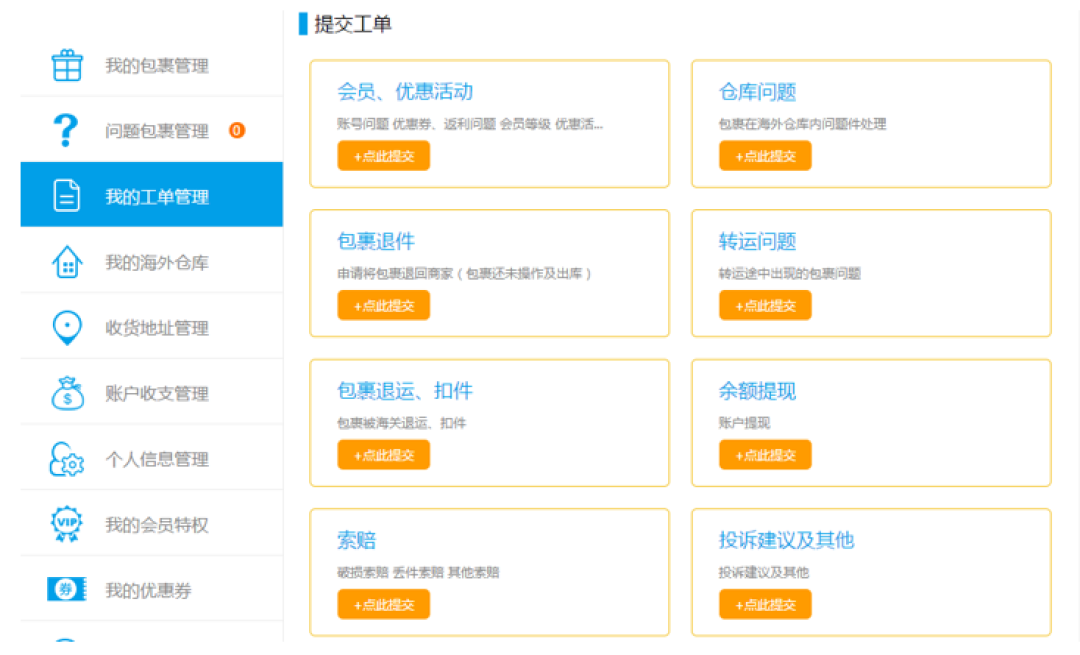The height and width of the screenshot is (655, 1080).
Task: Click 点此提交 under 投诉建议及其他
Action: 765,604
